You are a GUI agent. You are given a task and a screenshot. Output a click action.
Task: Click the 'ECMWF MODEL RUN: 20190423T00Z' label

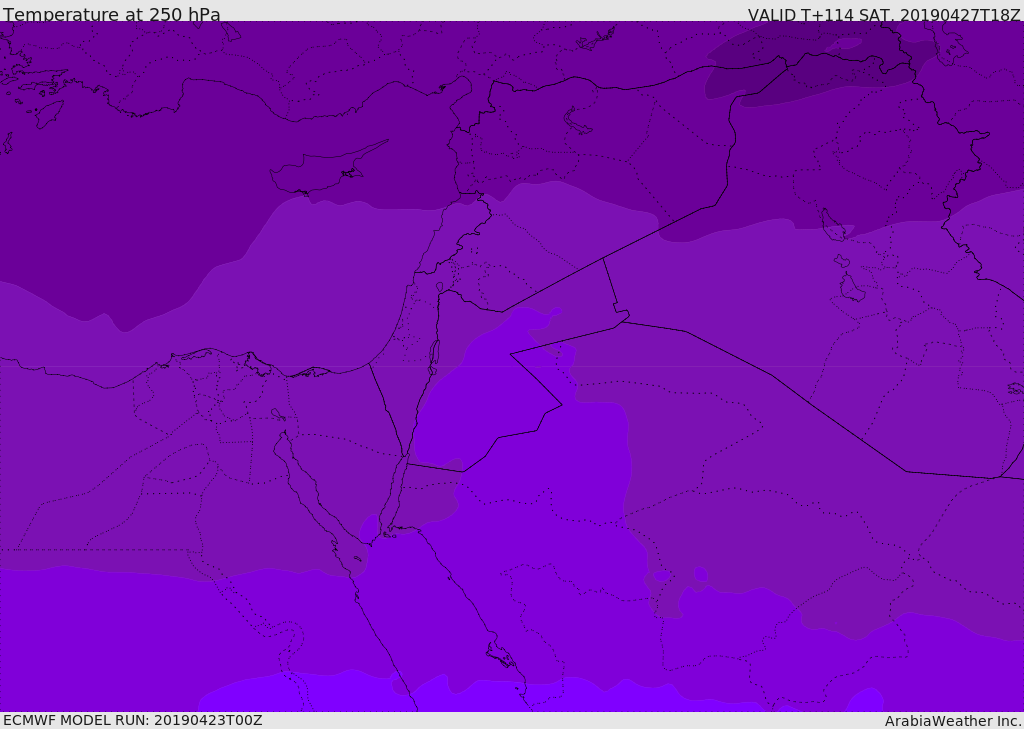(133, 720)
